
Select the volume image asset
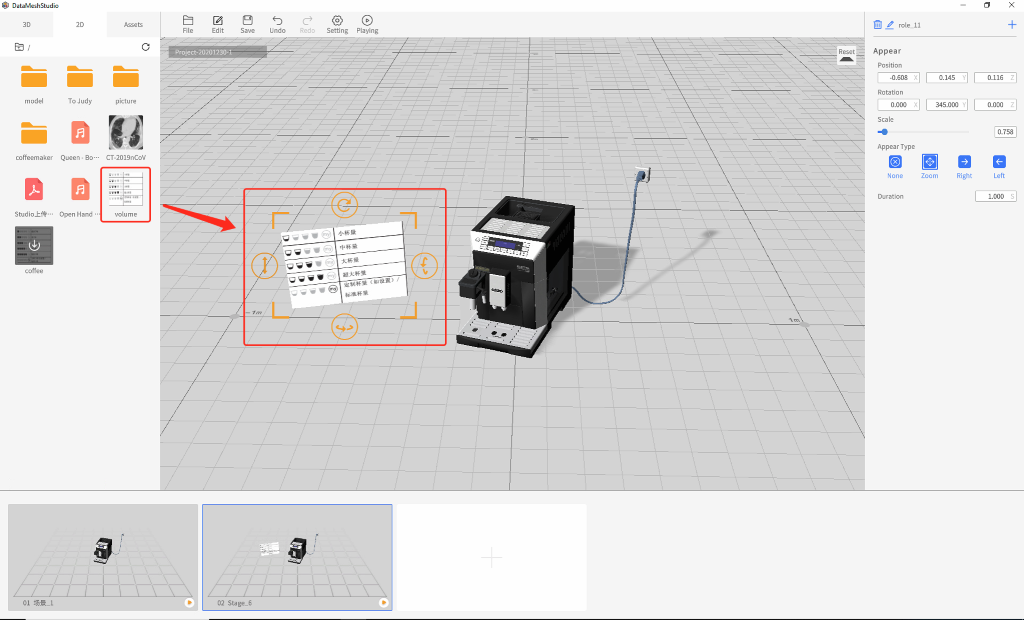[125, 194]
